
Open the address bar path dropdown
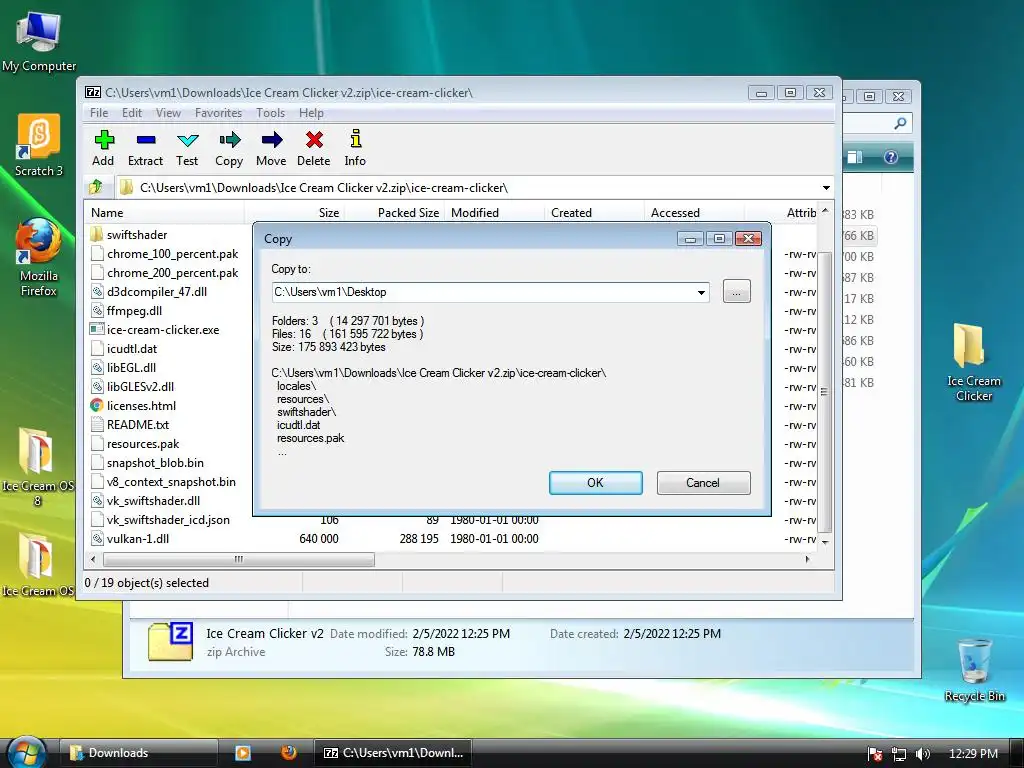pos(826,187)
